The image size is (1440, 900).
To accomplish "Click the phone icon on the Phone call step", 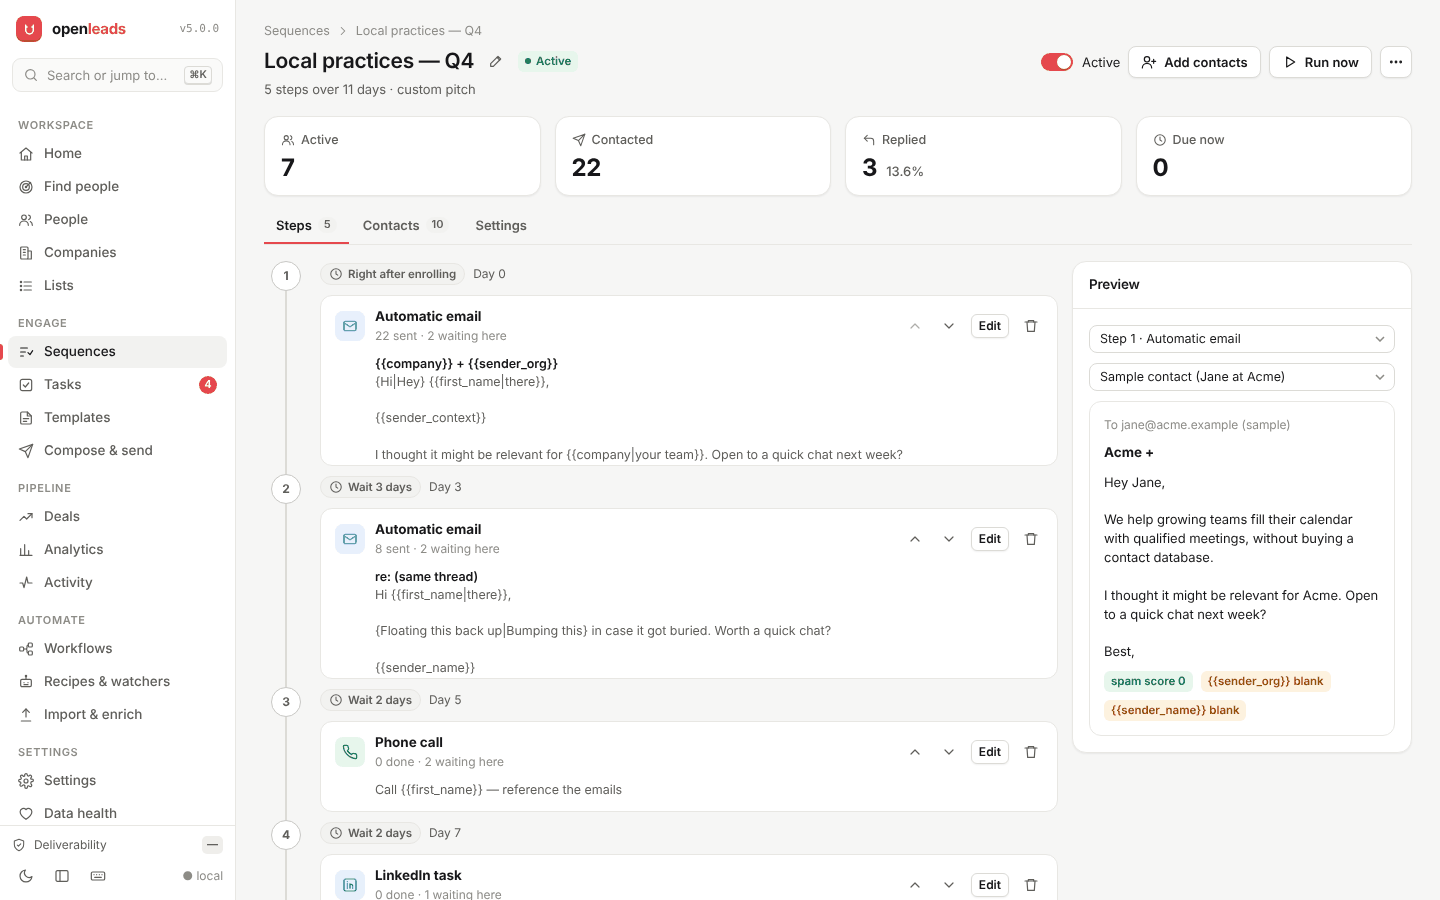I will [350, 752].
